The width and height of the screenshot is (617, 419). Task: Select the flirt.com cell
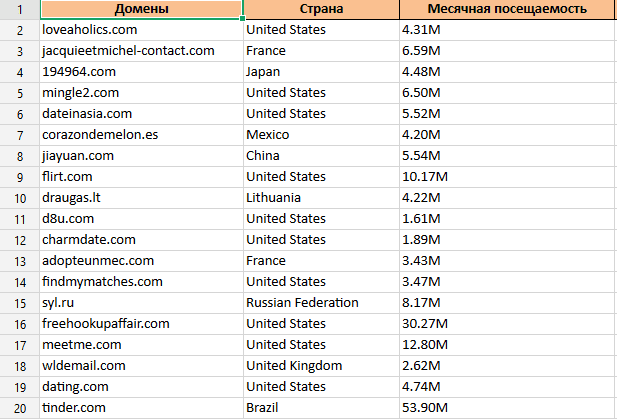click(x=141, y=177)
